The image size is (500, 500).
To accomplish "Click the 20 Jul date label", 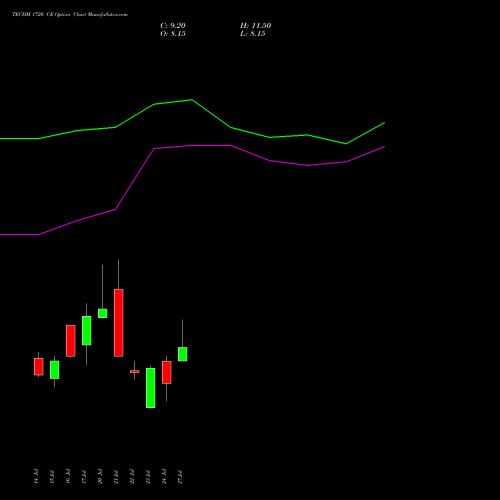I will tap(100, 476).
